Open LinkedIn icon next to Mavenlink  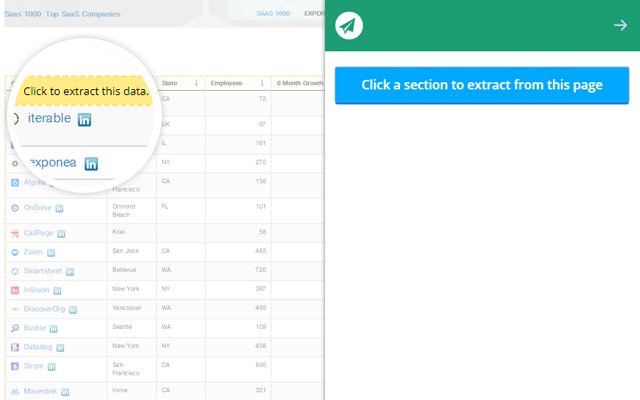(x=65, y=392)
